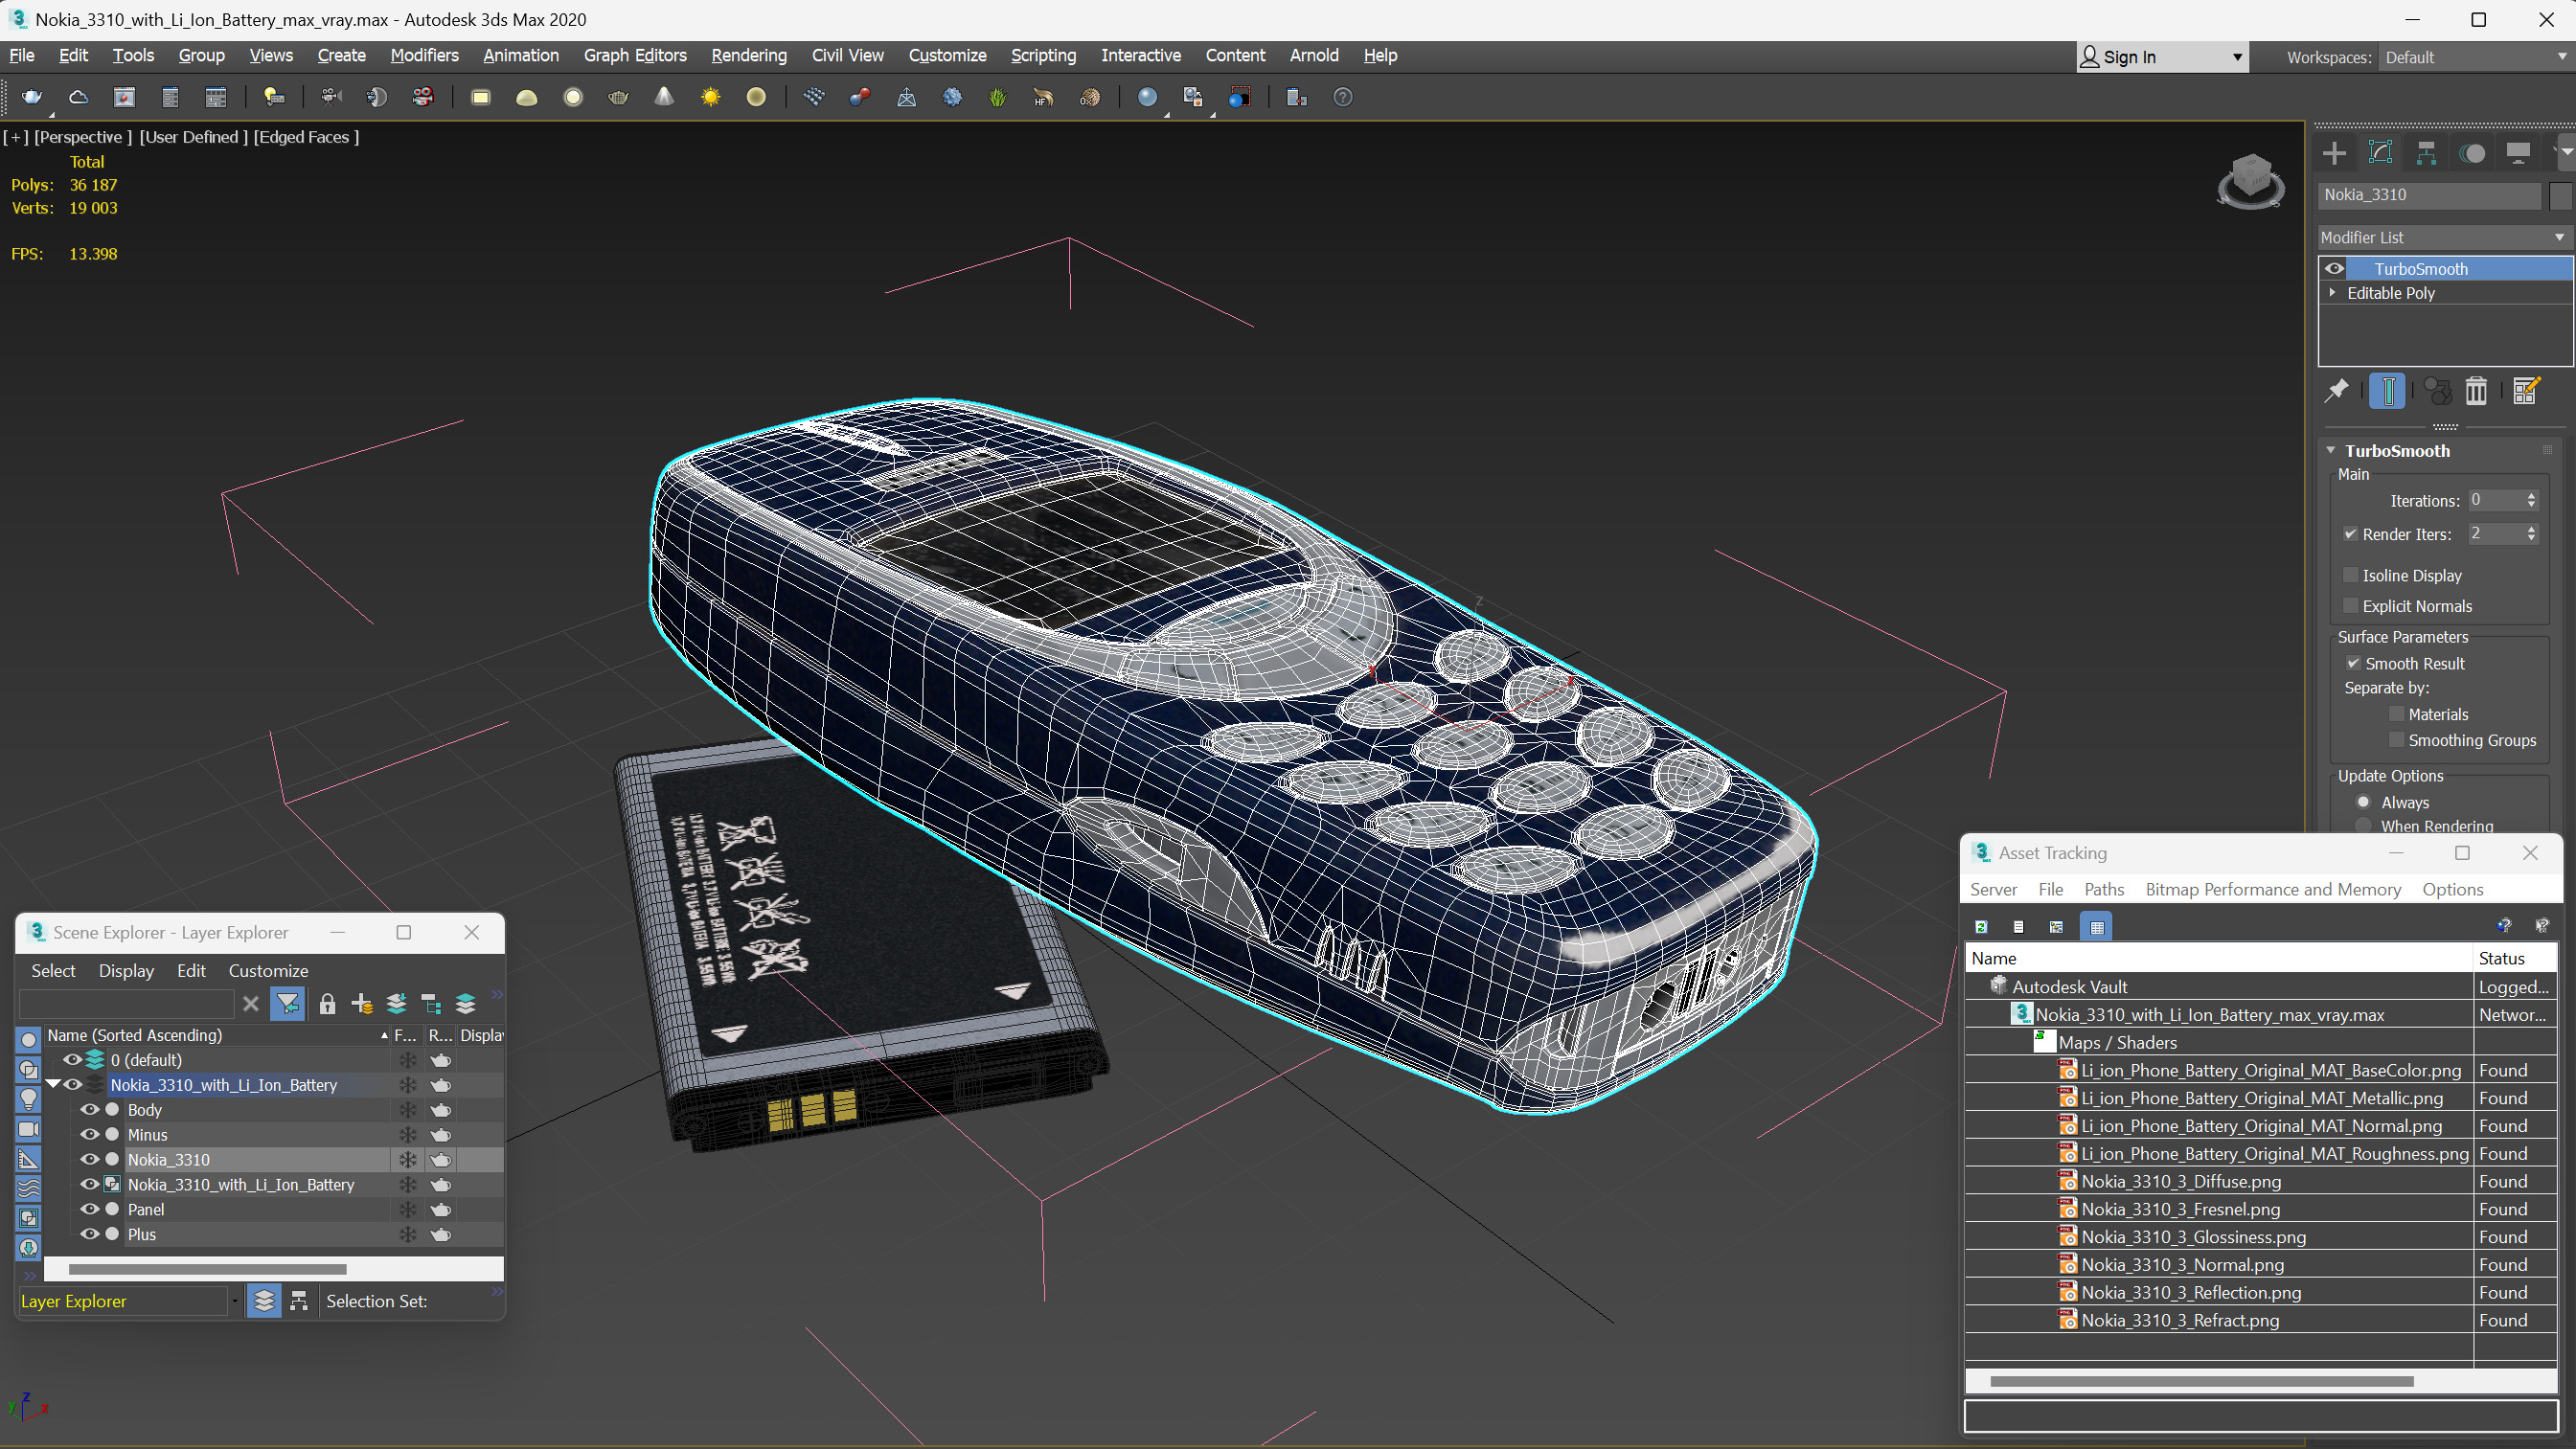
Task: Click the [User Defined] viewport label
Action: pos(193,137)
